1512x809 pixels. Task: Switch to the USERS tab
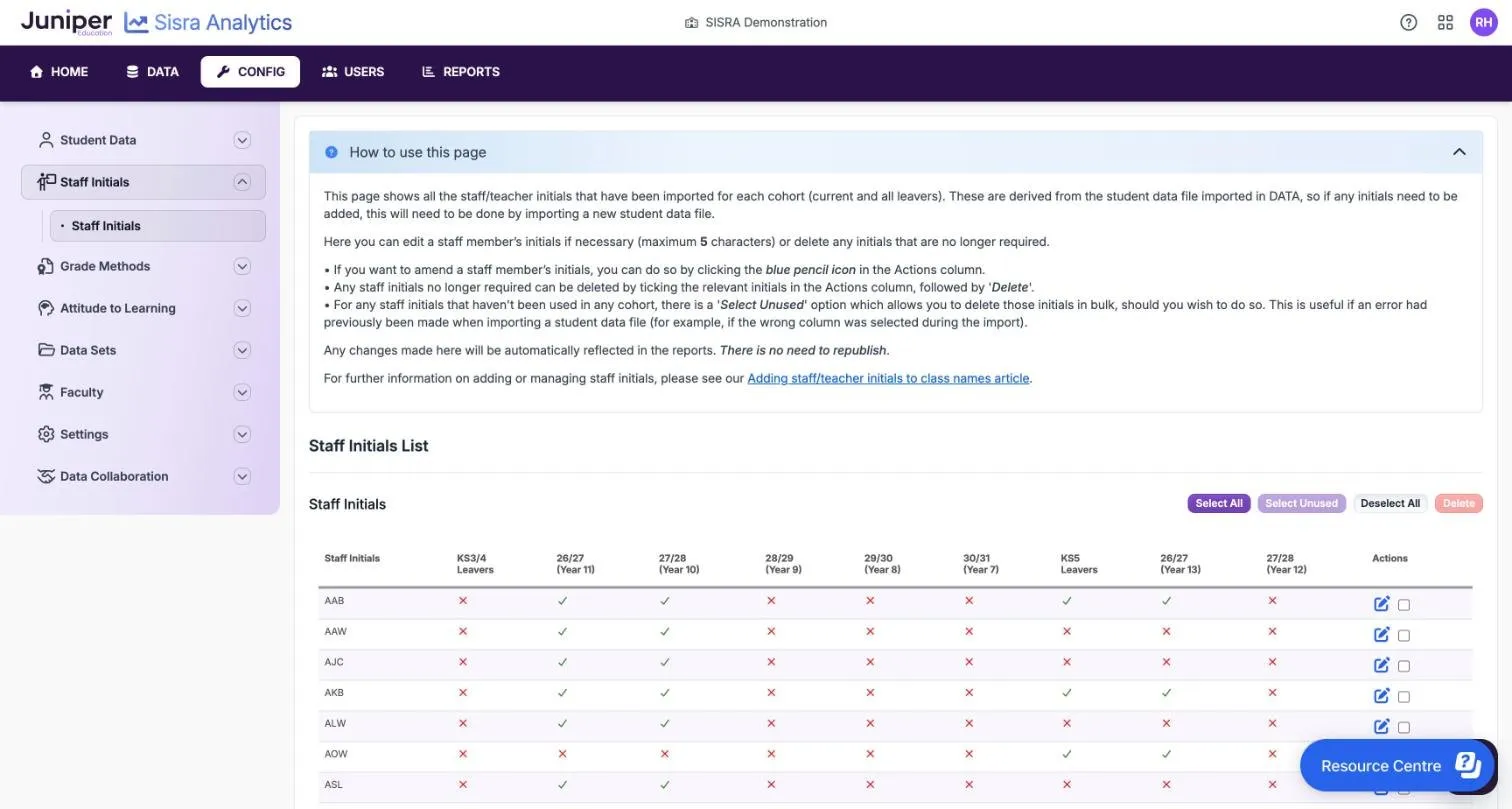coord(353,72)
